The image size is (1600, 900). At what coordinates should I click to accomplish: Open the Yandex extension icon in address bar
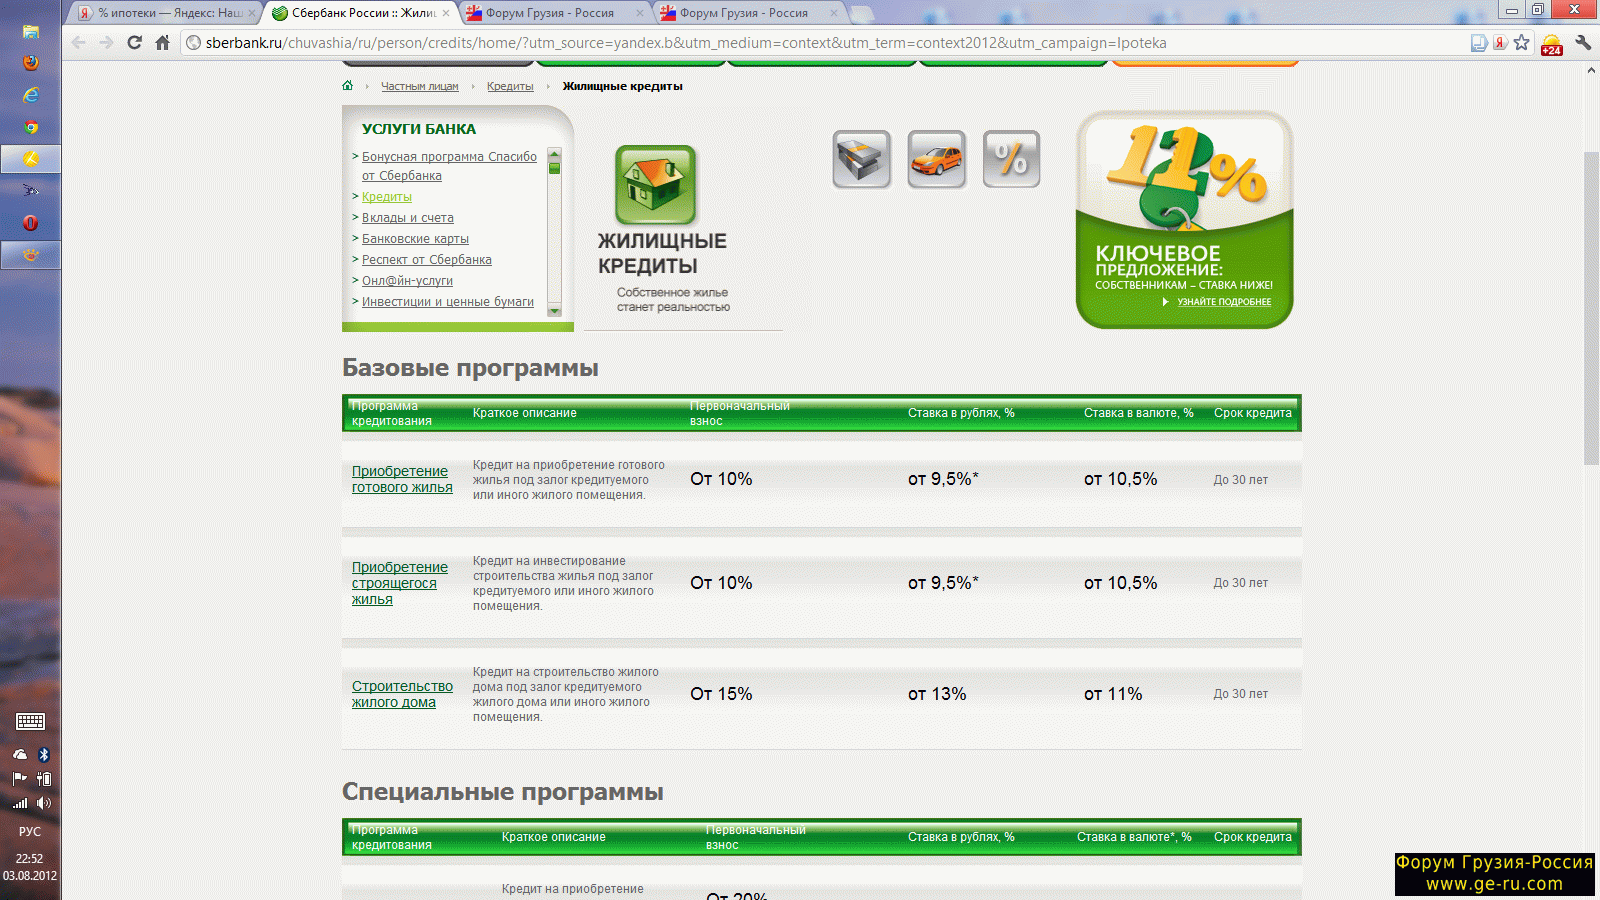pyautogui.click(x=1500, y=43)
